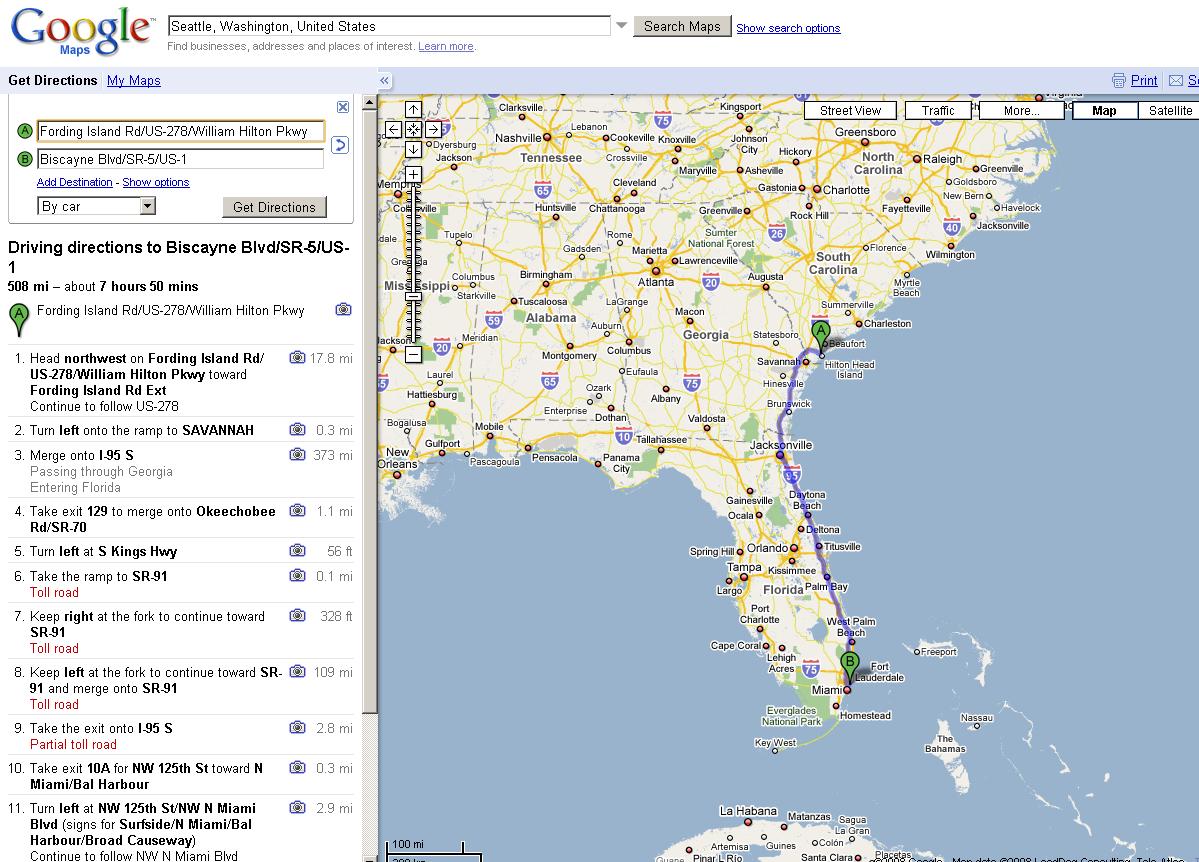Switch map to Satellite view
The width and height of the screenshot is (1199, 862).
coord(1169,111)
